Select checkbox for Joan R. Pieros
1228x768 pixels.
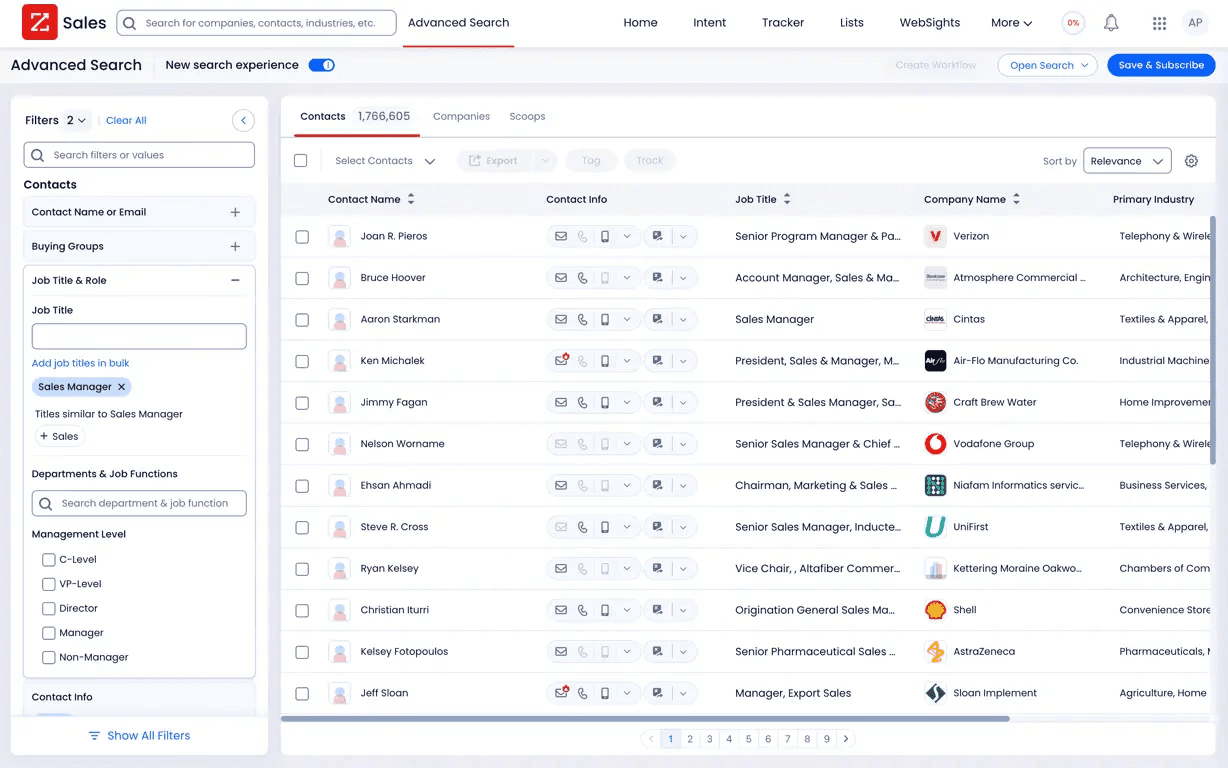302,237
